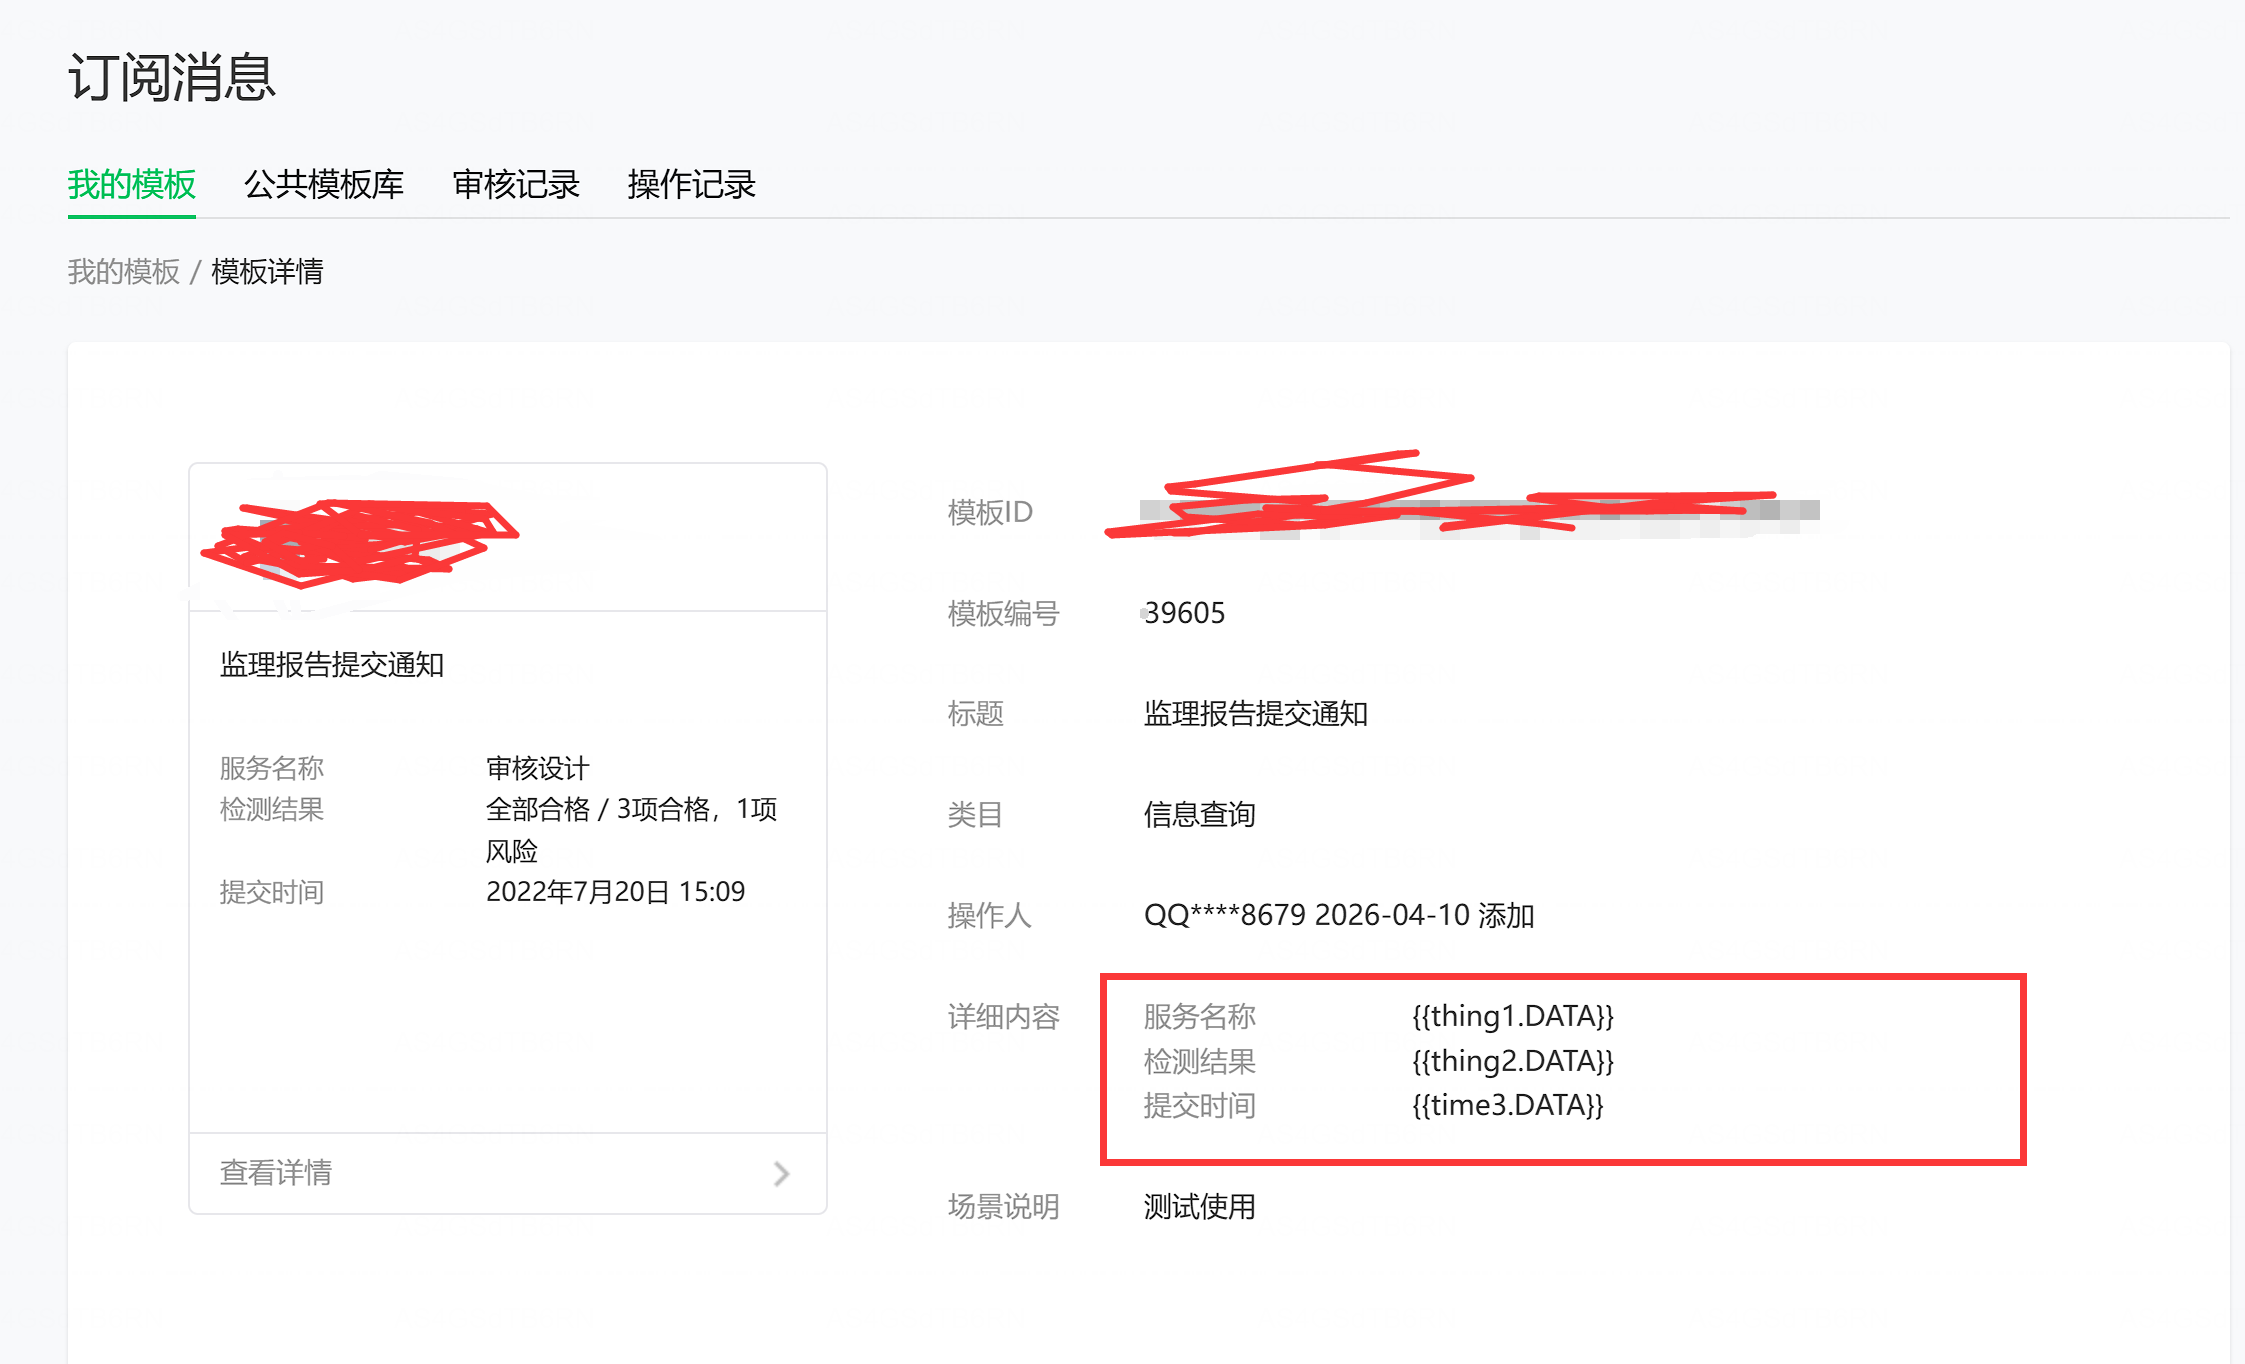This screenshot has width=2245, height=1364.
Task: Click the operator text QQ****8679
Action: point(1225,915)
